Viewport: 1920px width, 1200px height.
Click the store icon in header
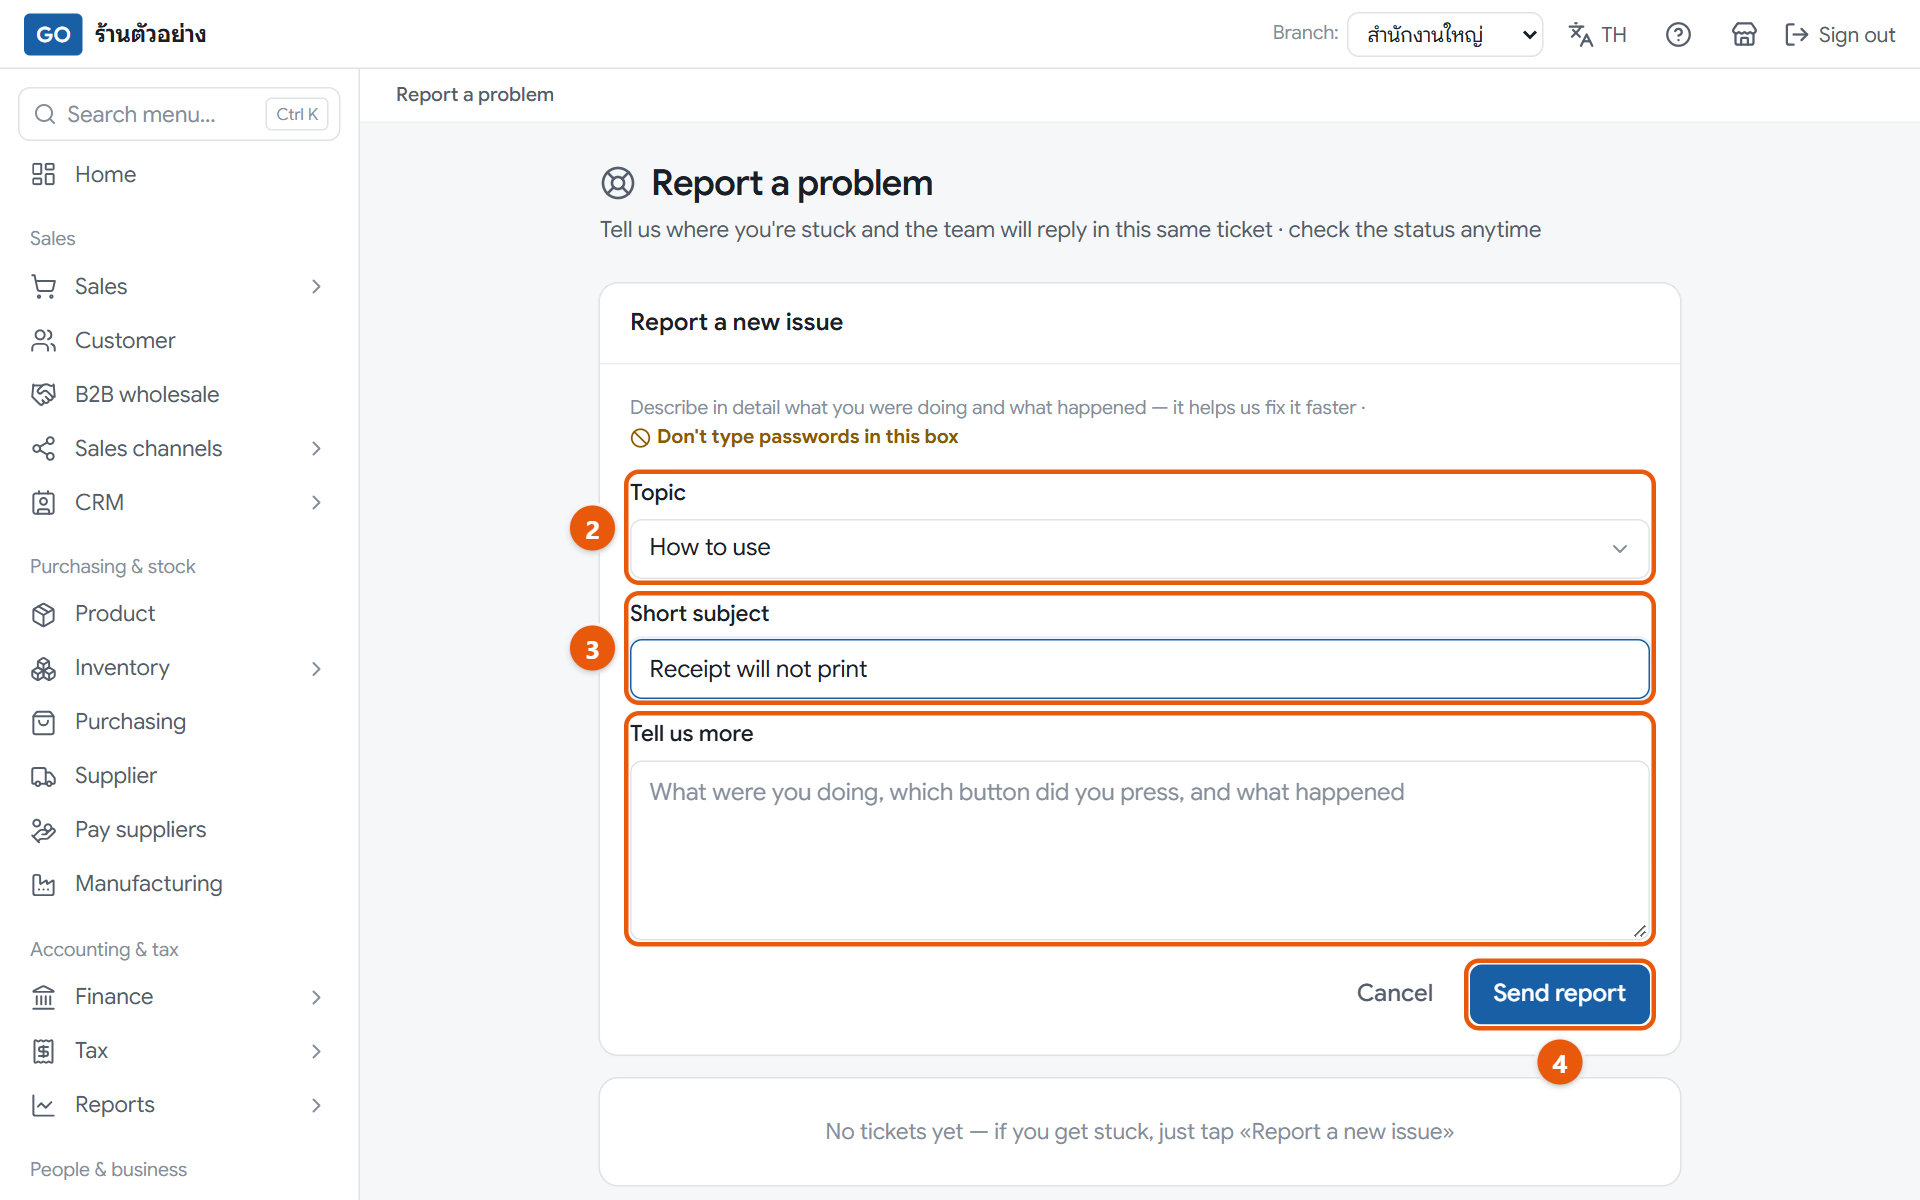(1744, 35)
